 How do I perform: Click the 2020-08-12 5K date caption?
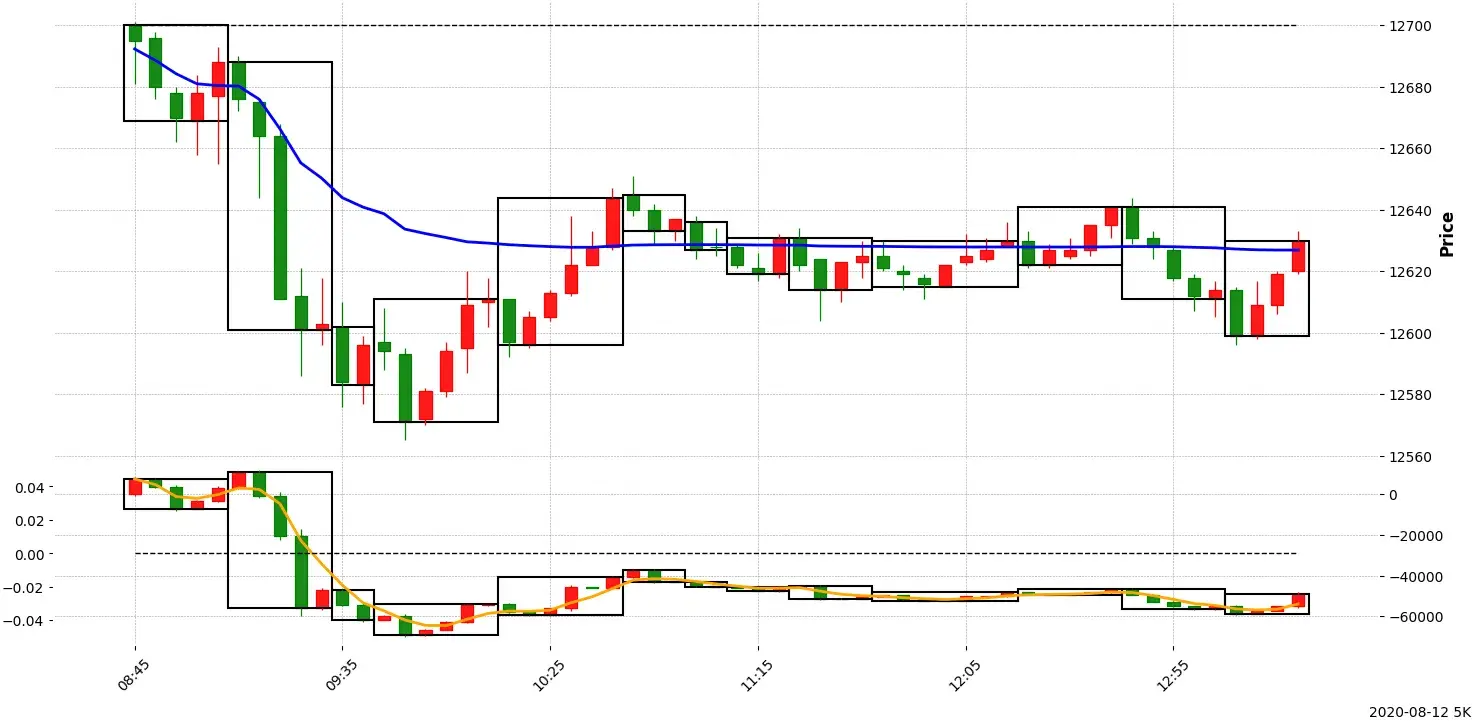point(1420,711)
